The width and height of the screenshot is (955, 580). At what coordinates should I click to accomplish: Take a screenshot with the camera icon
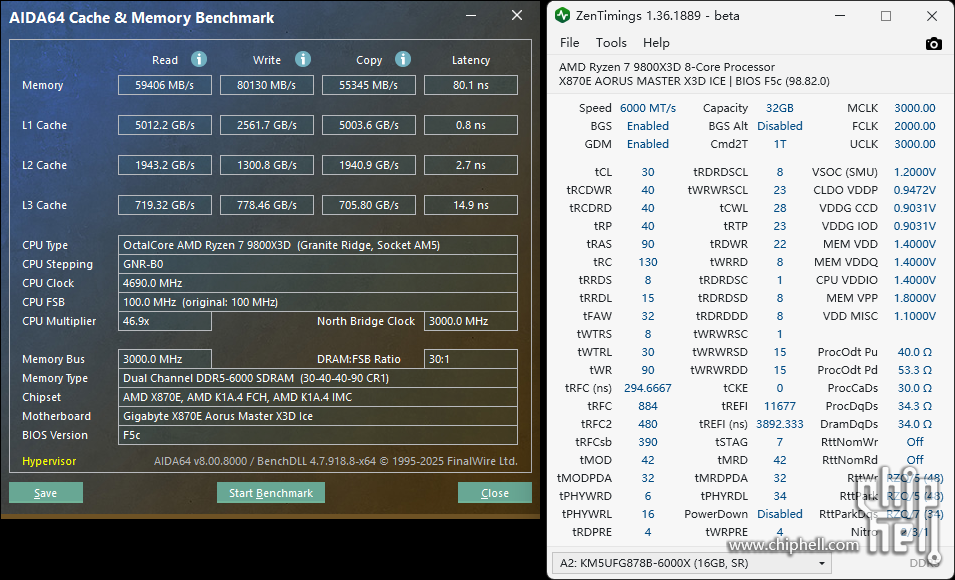[x=933, y=43]
